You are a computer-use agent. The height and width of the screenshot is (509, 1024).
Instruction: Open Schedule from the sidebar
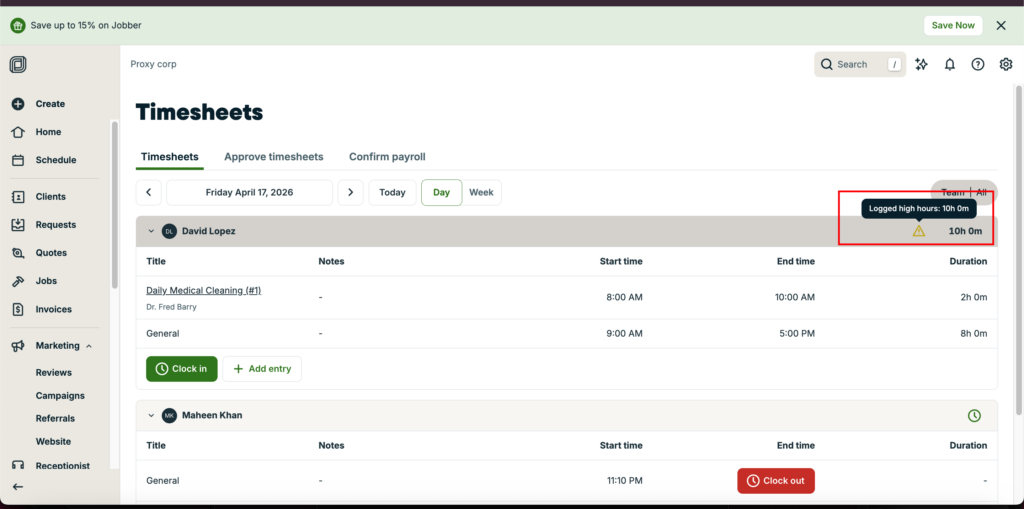[56, 160]
